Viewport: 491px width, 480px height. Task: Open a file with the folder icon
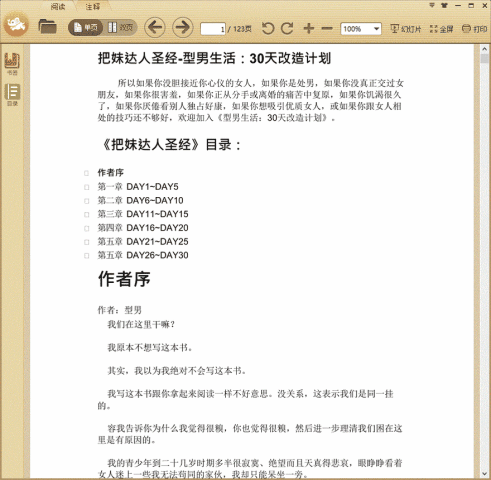[x=47, y=27]
